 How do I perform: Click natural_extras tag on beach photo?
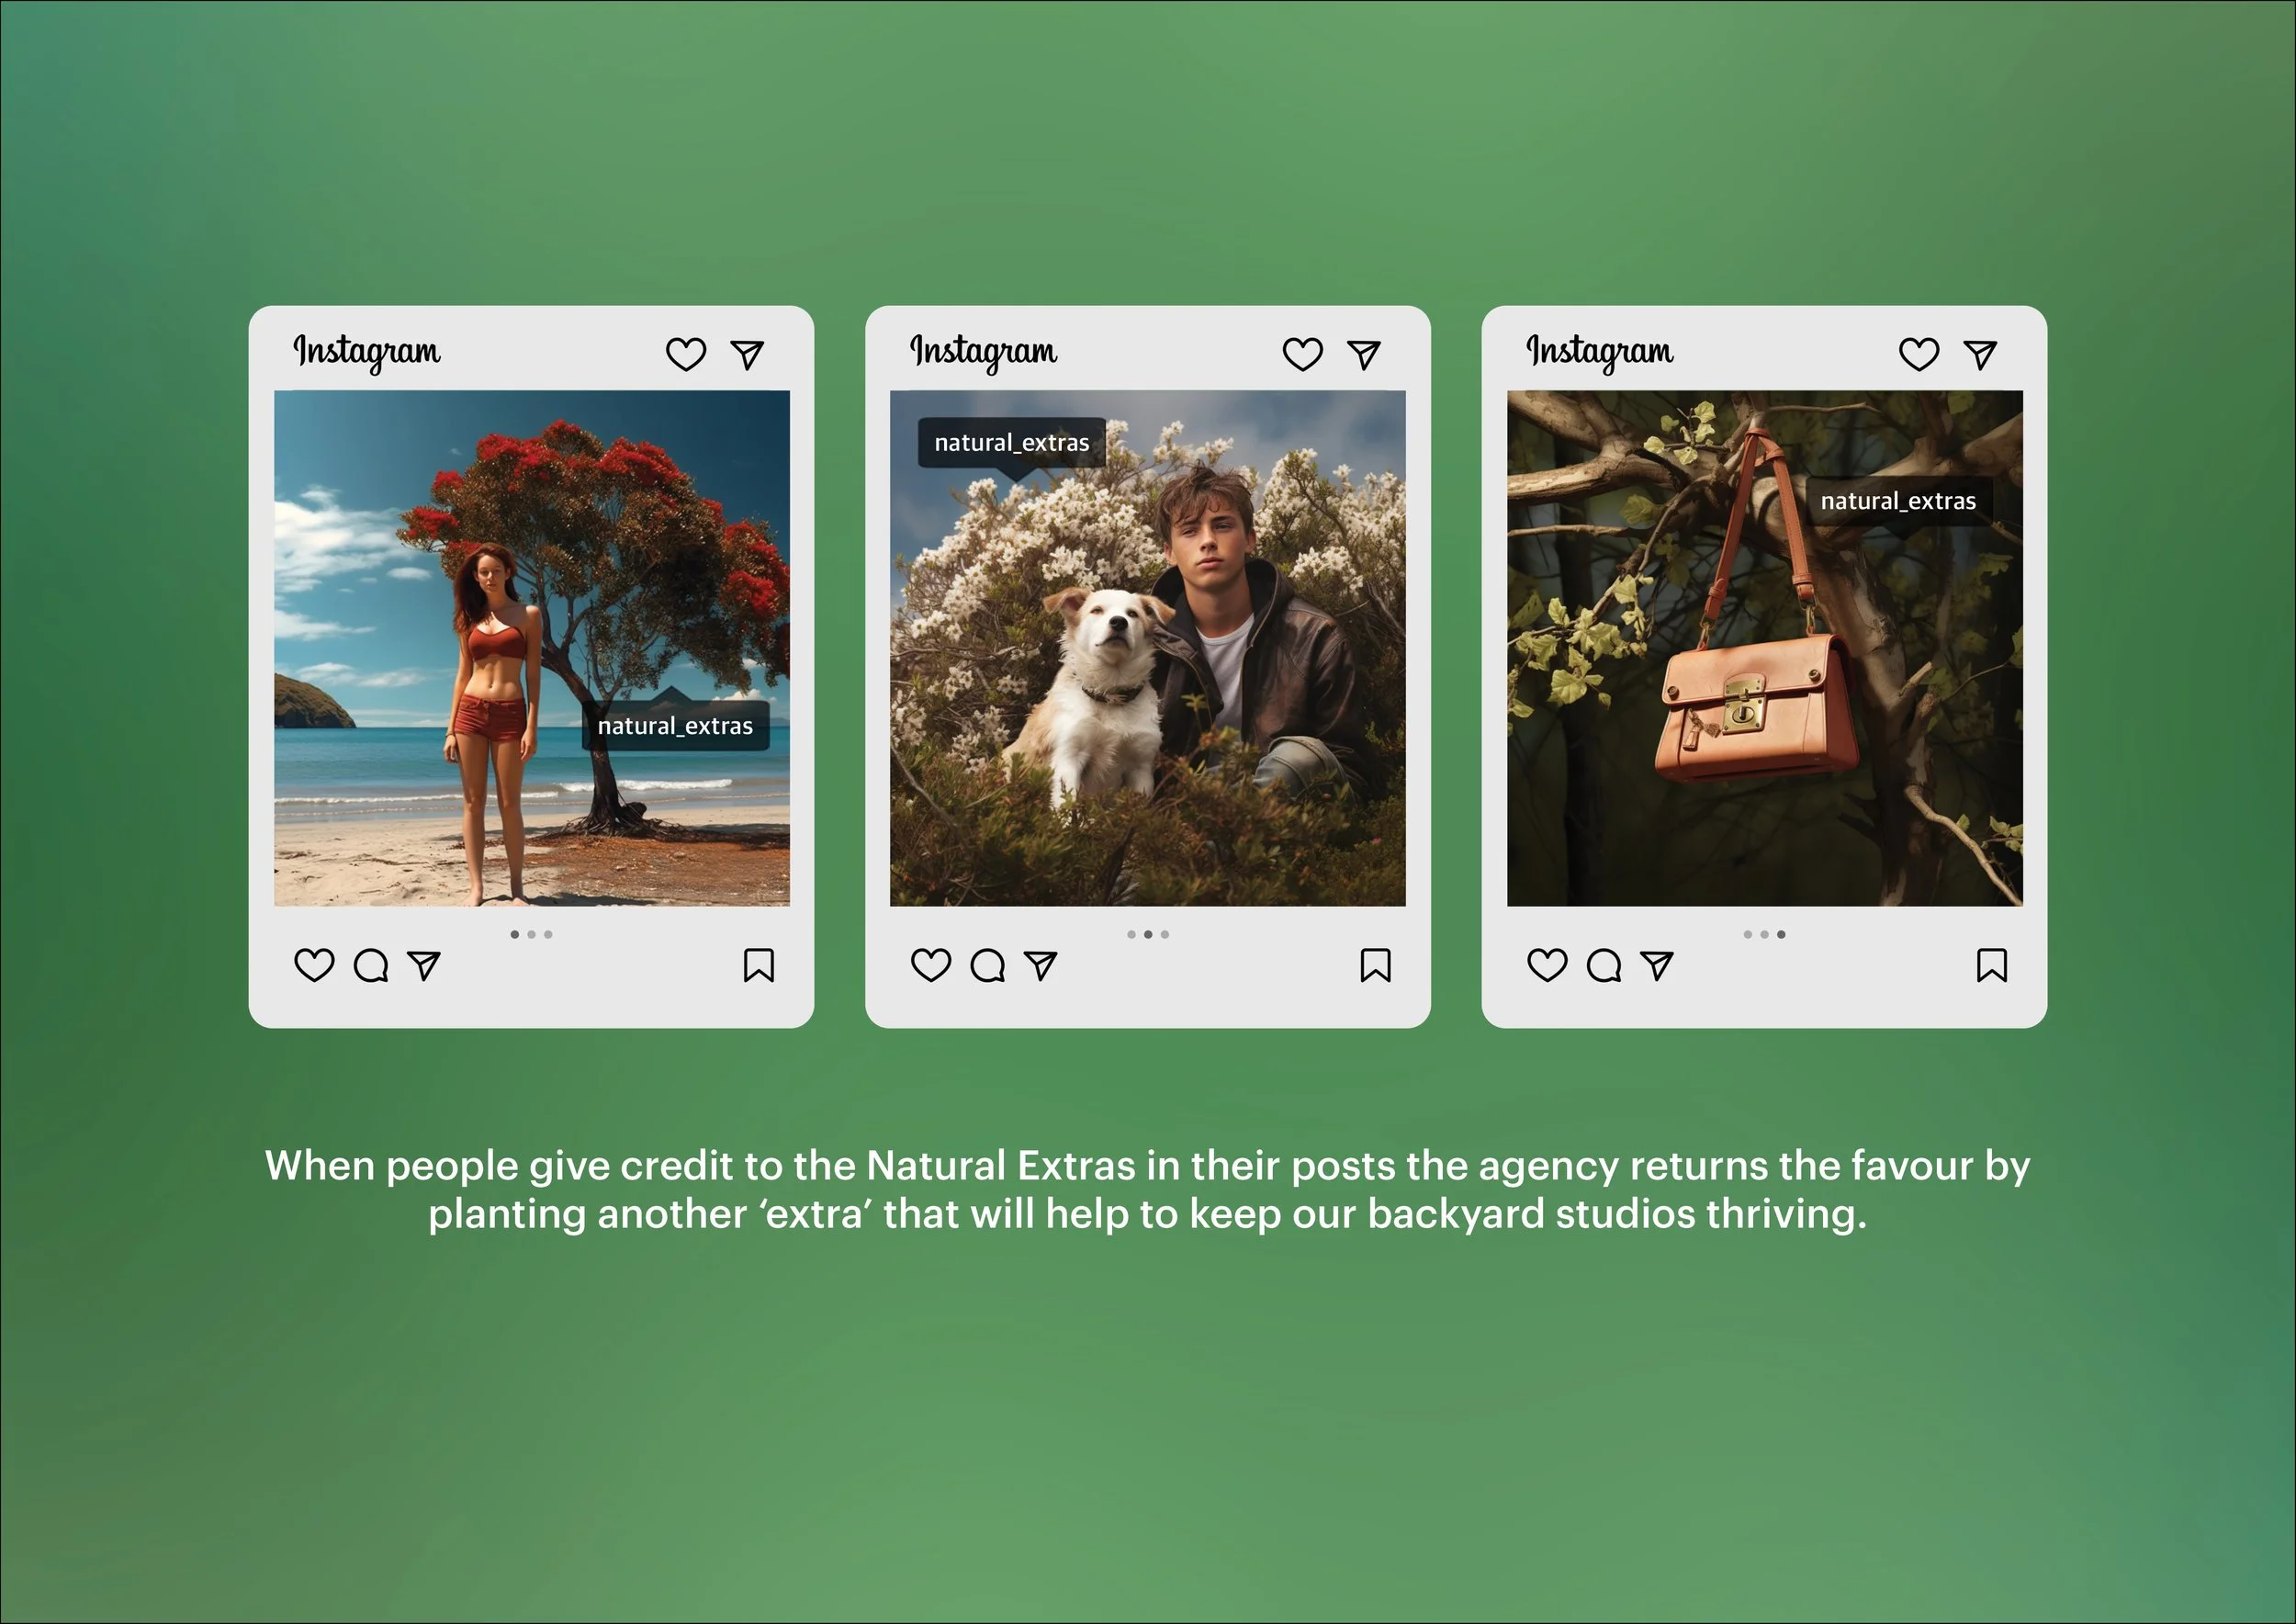[x=675, y=726]
